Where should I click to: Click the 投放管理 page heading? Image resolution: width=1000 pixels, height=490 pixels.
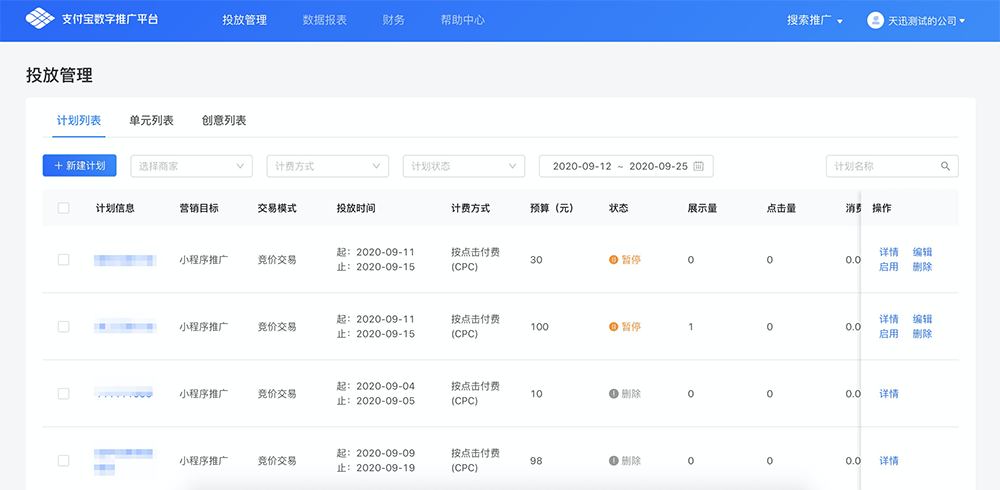coord(59,75)
